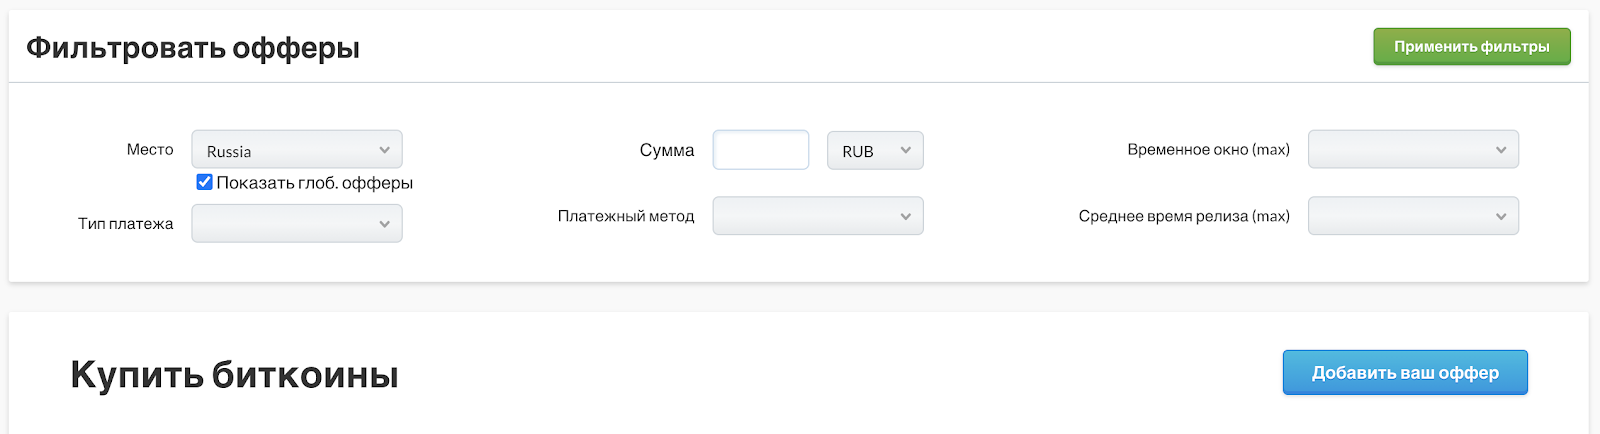1600x434 pixels.
Task: Click the arrow icon in Тип платежа field
Action: click(x=384, y=224)
